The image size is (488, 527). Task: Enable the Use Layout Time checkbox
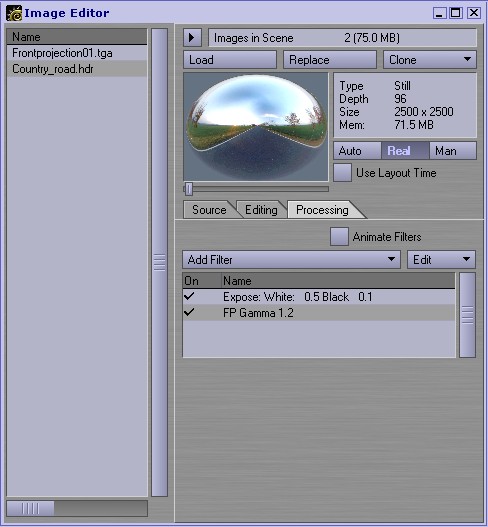[342, 173]
